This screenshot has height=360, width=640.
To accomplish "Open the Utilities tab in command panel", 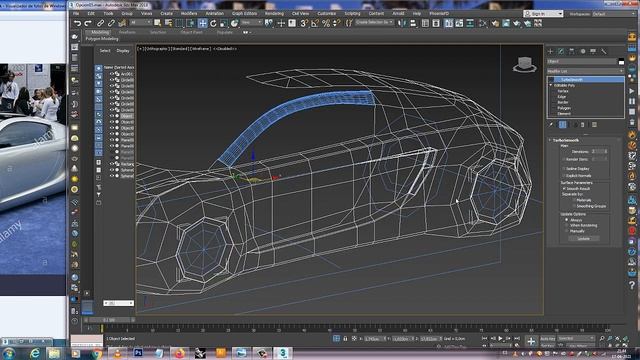I will (x=604, y=51).
